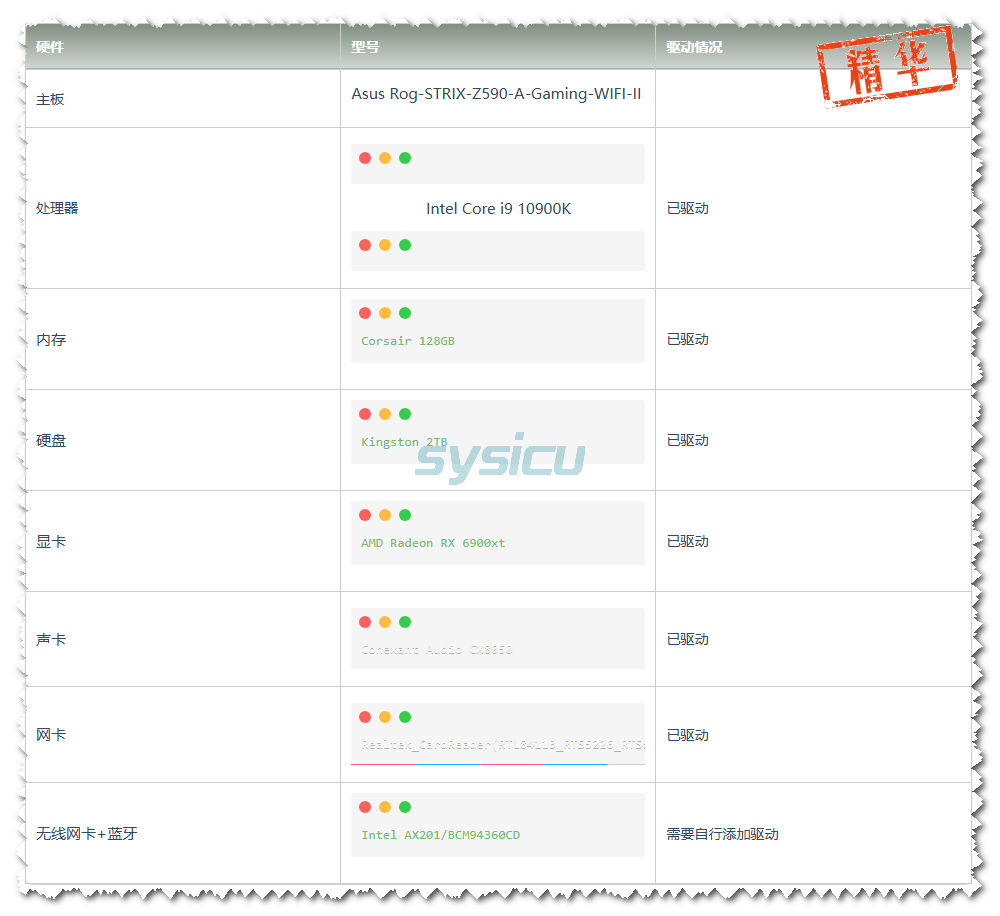This screenshot has height=916, width=1000.
Task: Select the Kingston 2TB code text
Action: tap(404, 442)
